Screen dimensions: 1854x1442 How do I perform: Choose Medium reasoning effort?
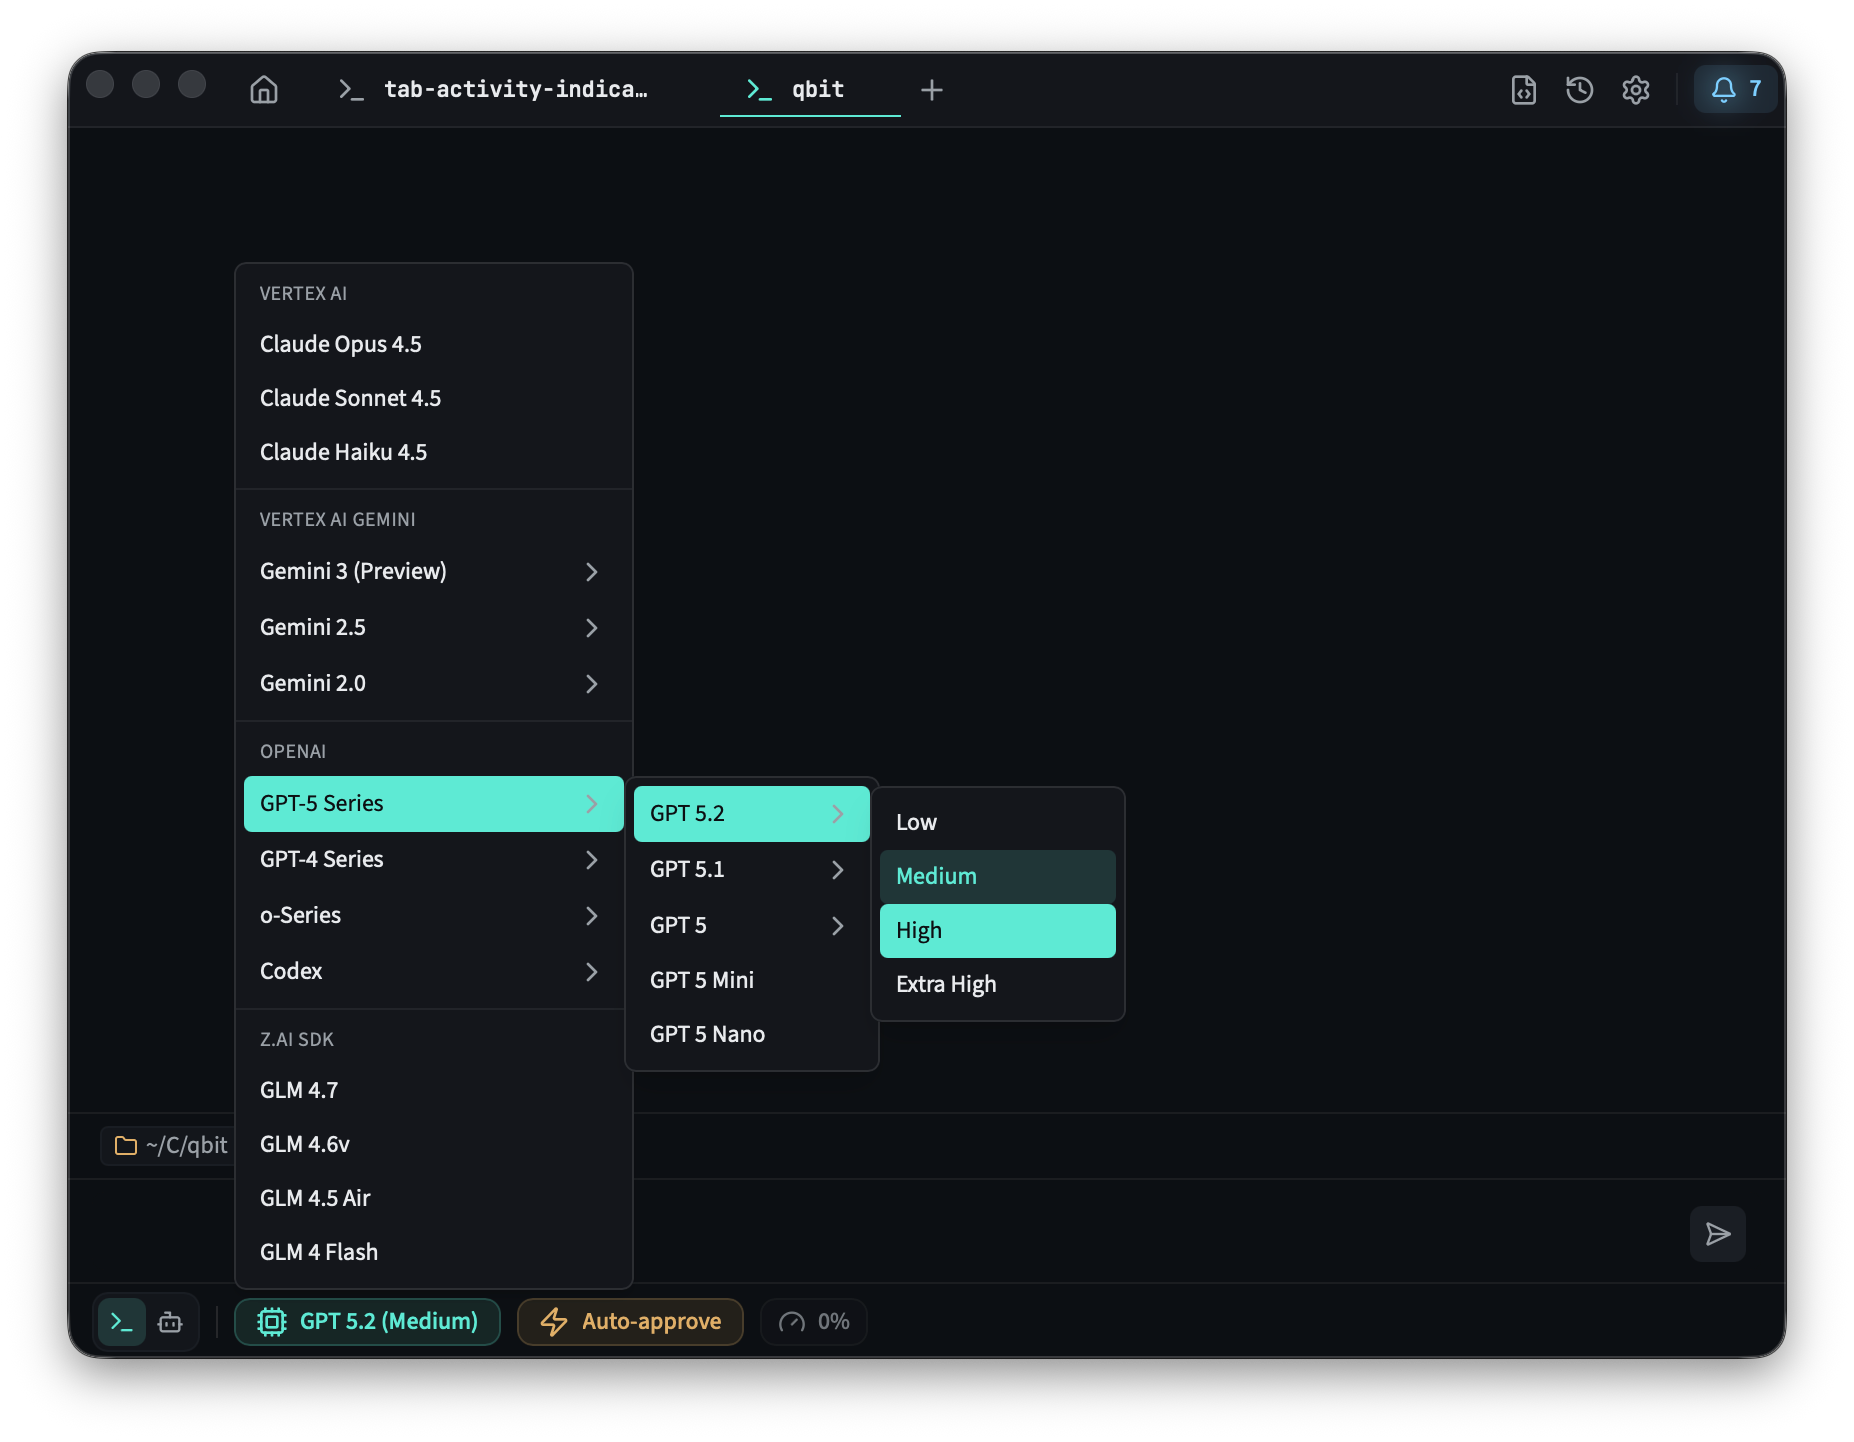tap(998, 876)
